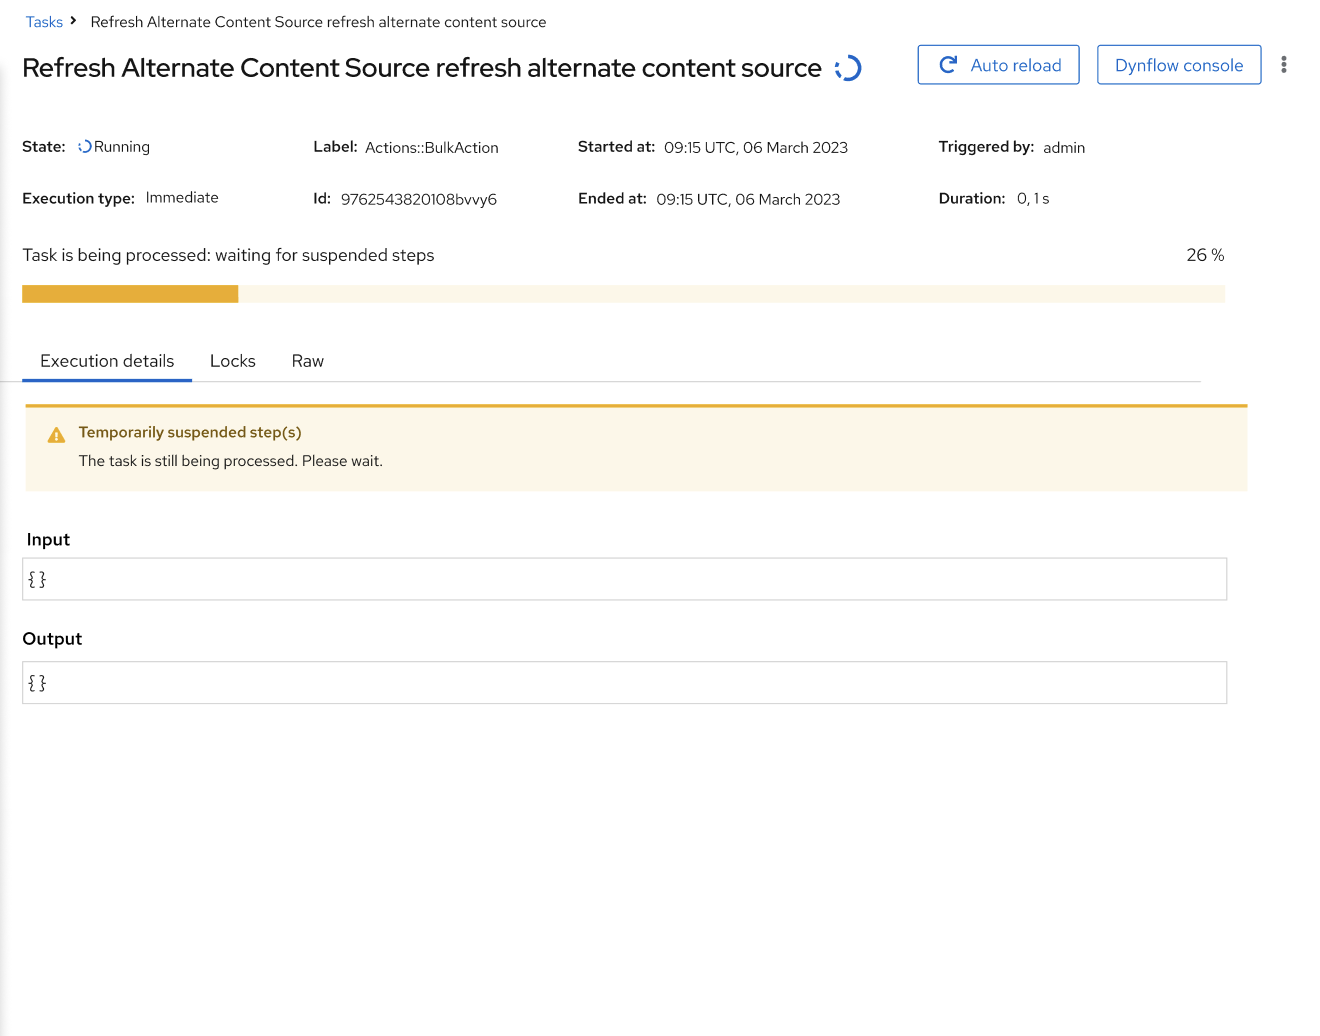Click the Tasks breadcrumb link
This screenshot has height=1036, width=1320.
point(44,22)
